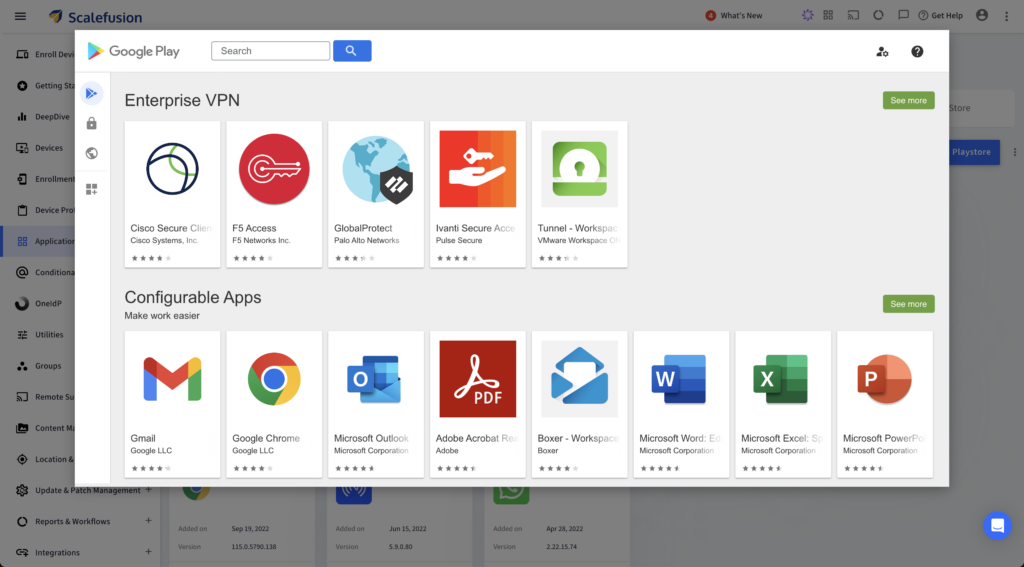Screen dimensions: 1024x567
Task: Open the admin settings person-gear icon
Action: [x=882, y=52]
